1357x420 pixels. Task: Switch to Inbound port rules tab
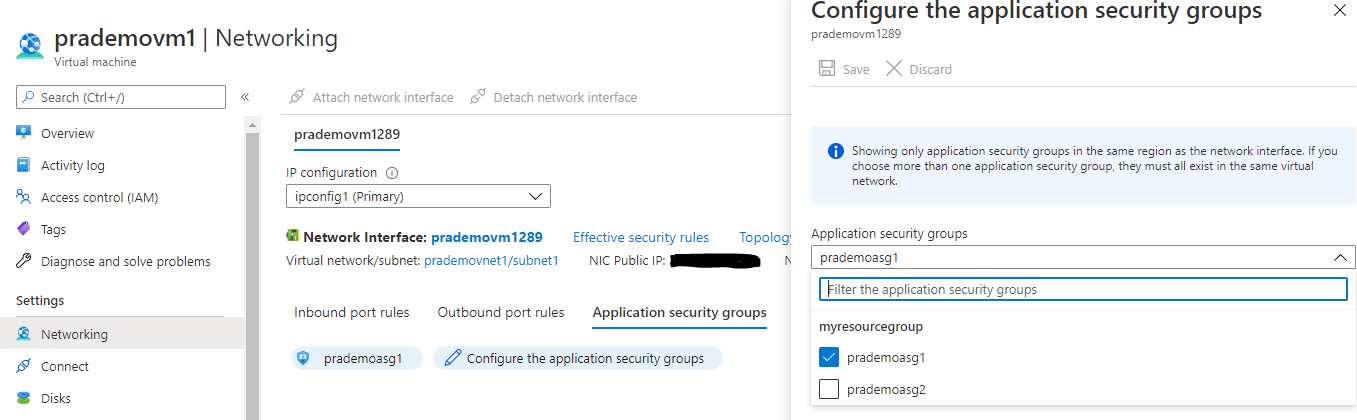(x=352, y=312)
